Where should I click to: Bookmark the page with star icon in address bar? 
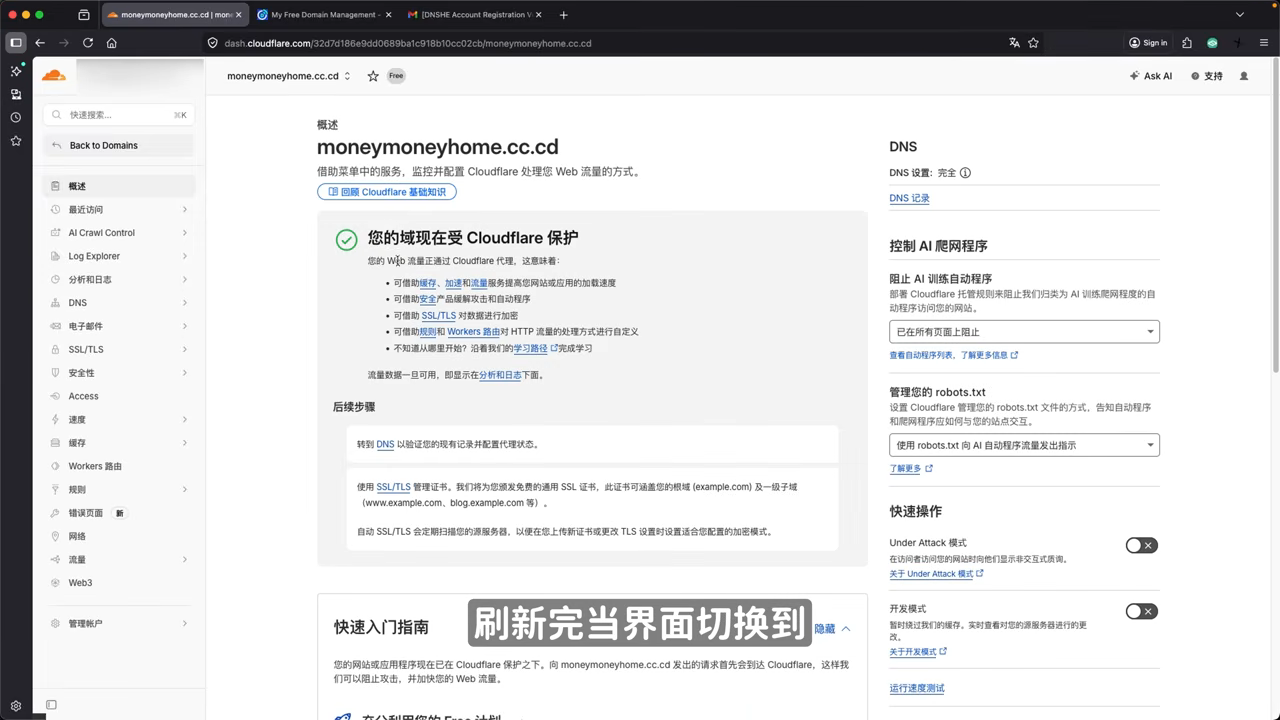point(1033,43)
